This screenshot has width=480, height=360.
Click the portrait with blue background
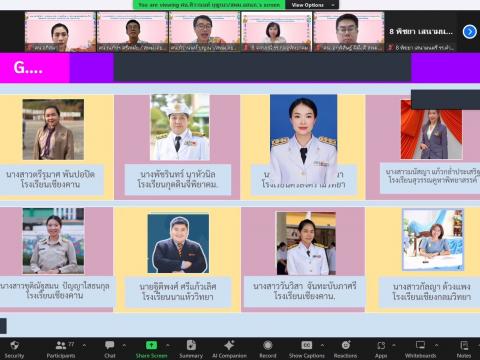pos(304,138)
